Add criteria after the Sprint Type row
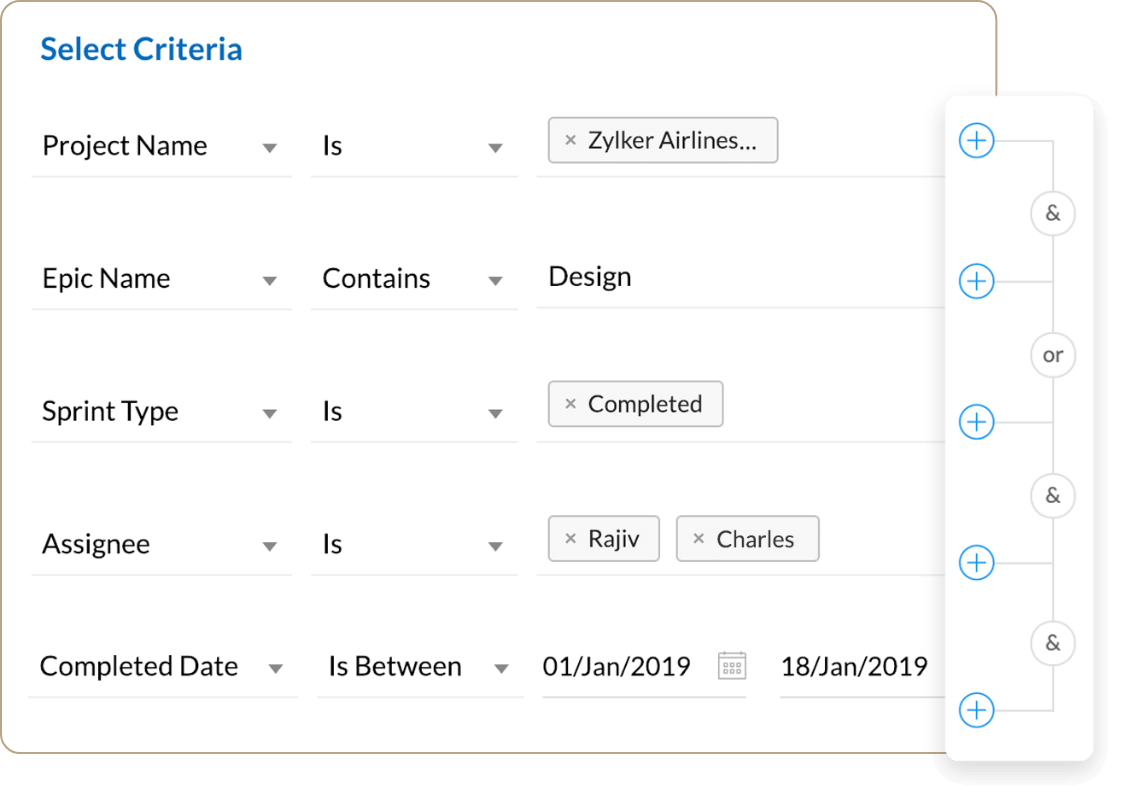Viewport: 1132px width, 809px height. (976, 422)
